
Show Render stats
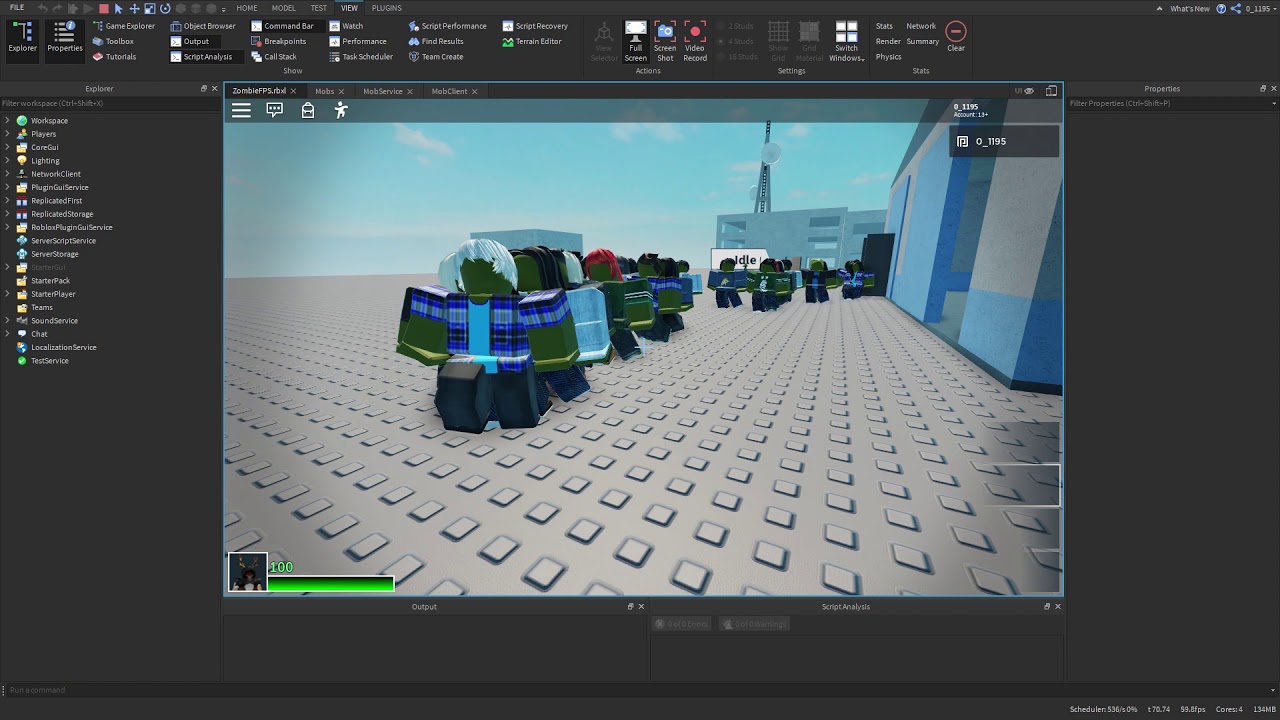(x=888, y=41)
